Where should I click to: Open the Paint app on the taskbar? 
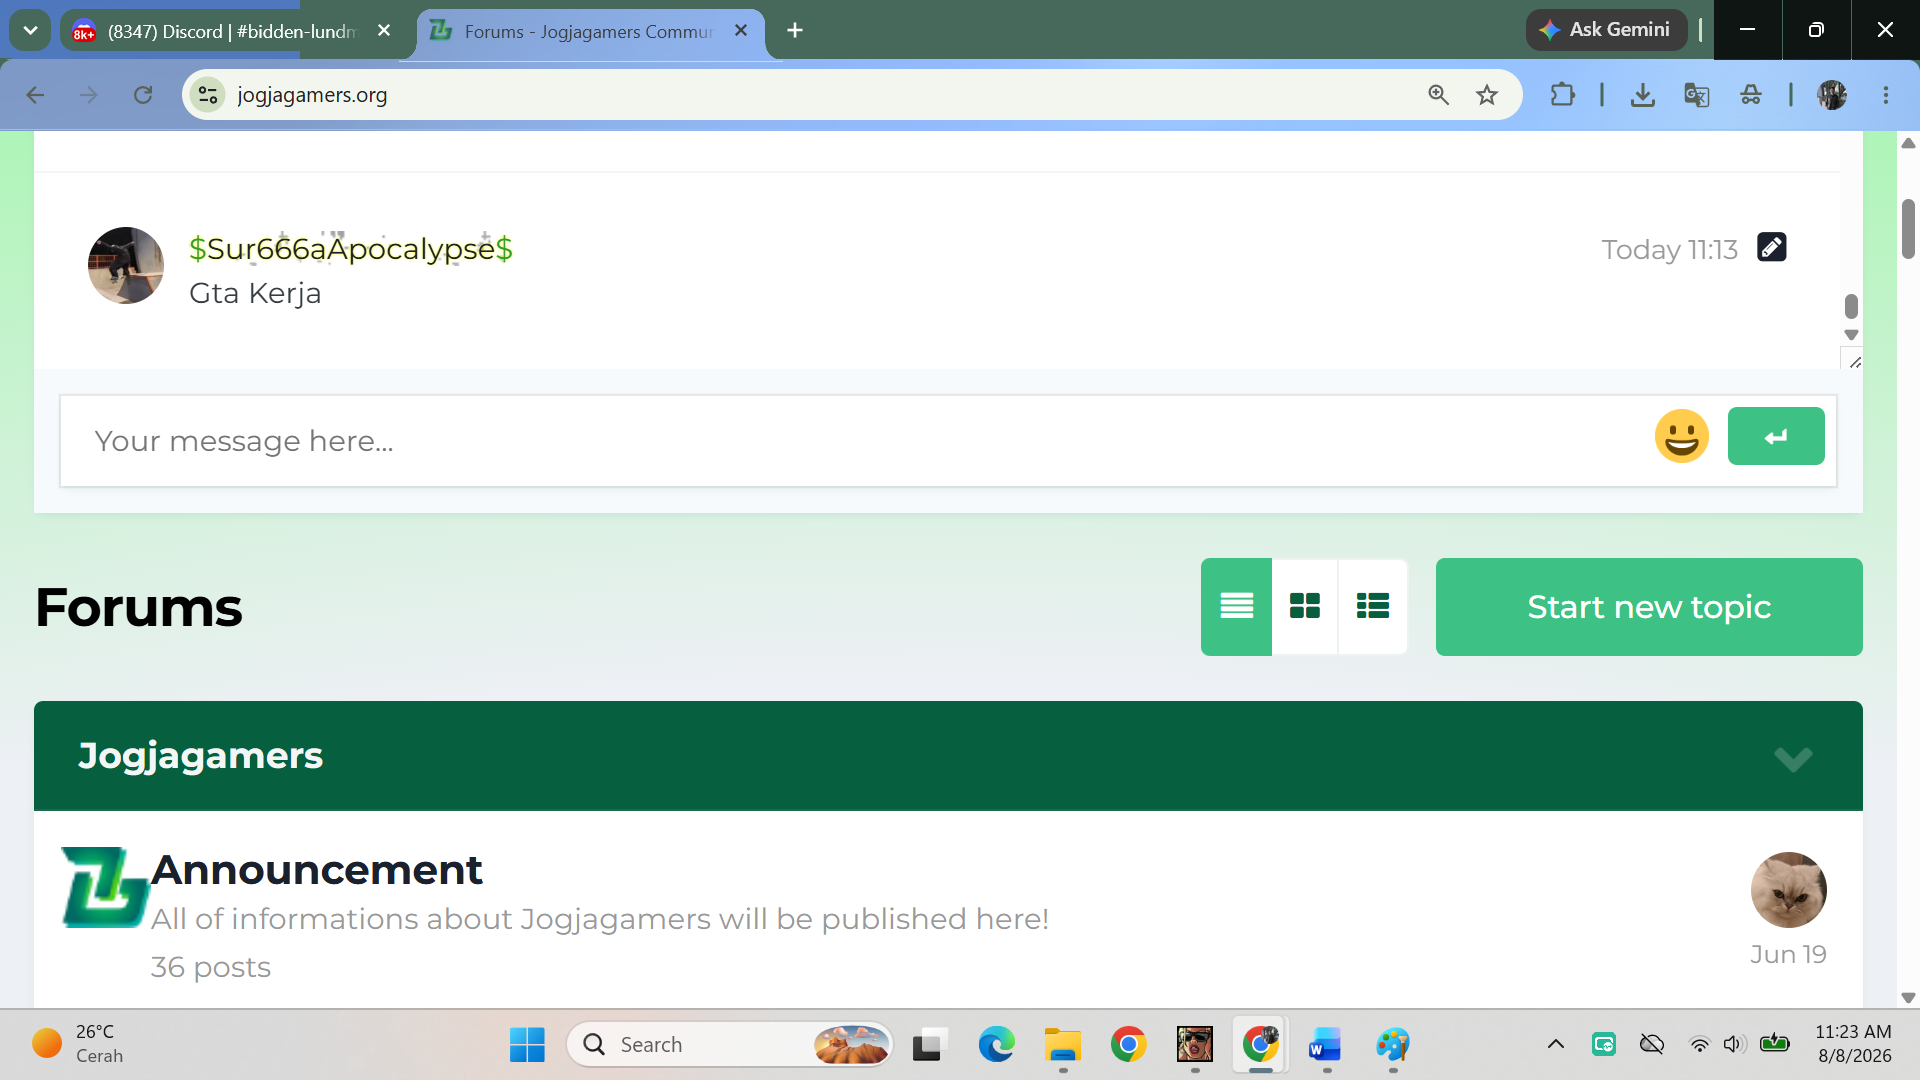click(1392, 1045)
